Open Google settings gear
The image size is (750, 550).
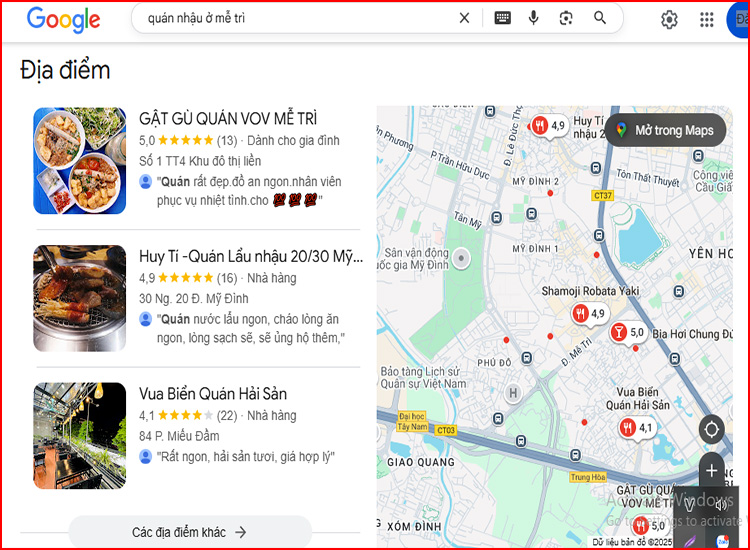coord(669,20)
